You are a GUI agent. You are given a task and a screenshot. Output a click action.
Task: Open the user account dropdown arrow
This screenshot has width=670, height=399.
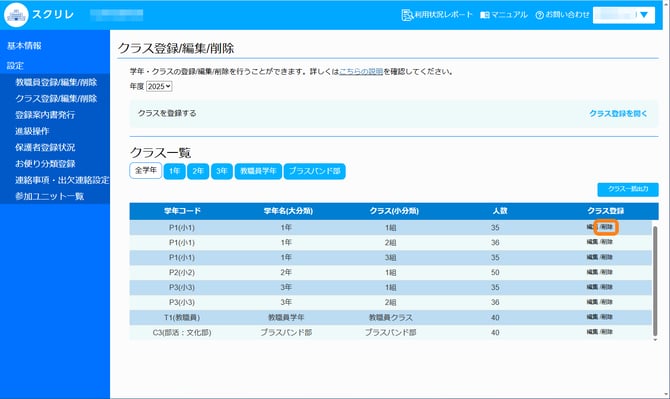coord(644,15)
